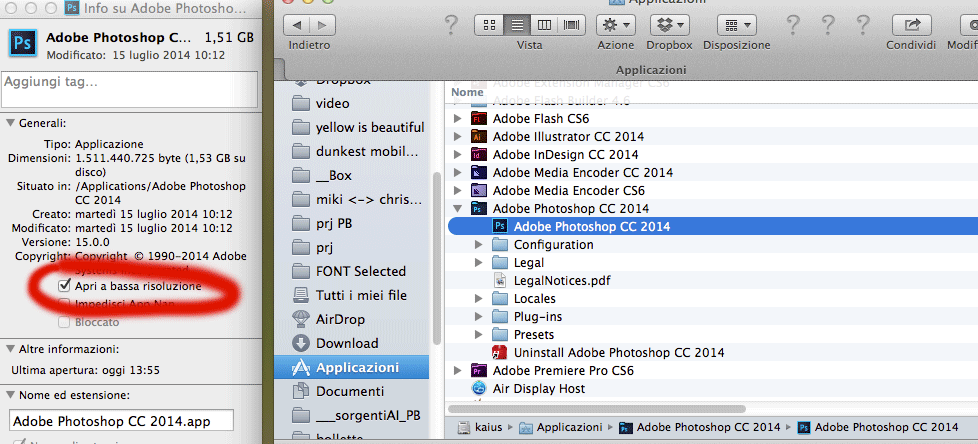Click the Adobe Premiere Pro CS6 icon
Screen dimensions: 978x444
click(478, 370)
